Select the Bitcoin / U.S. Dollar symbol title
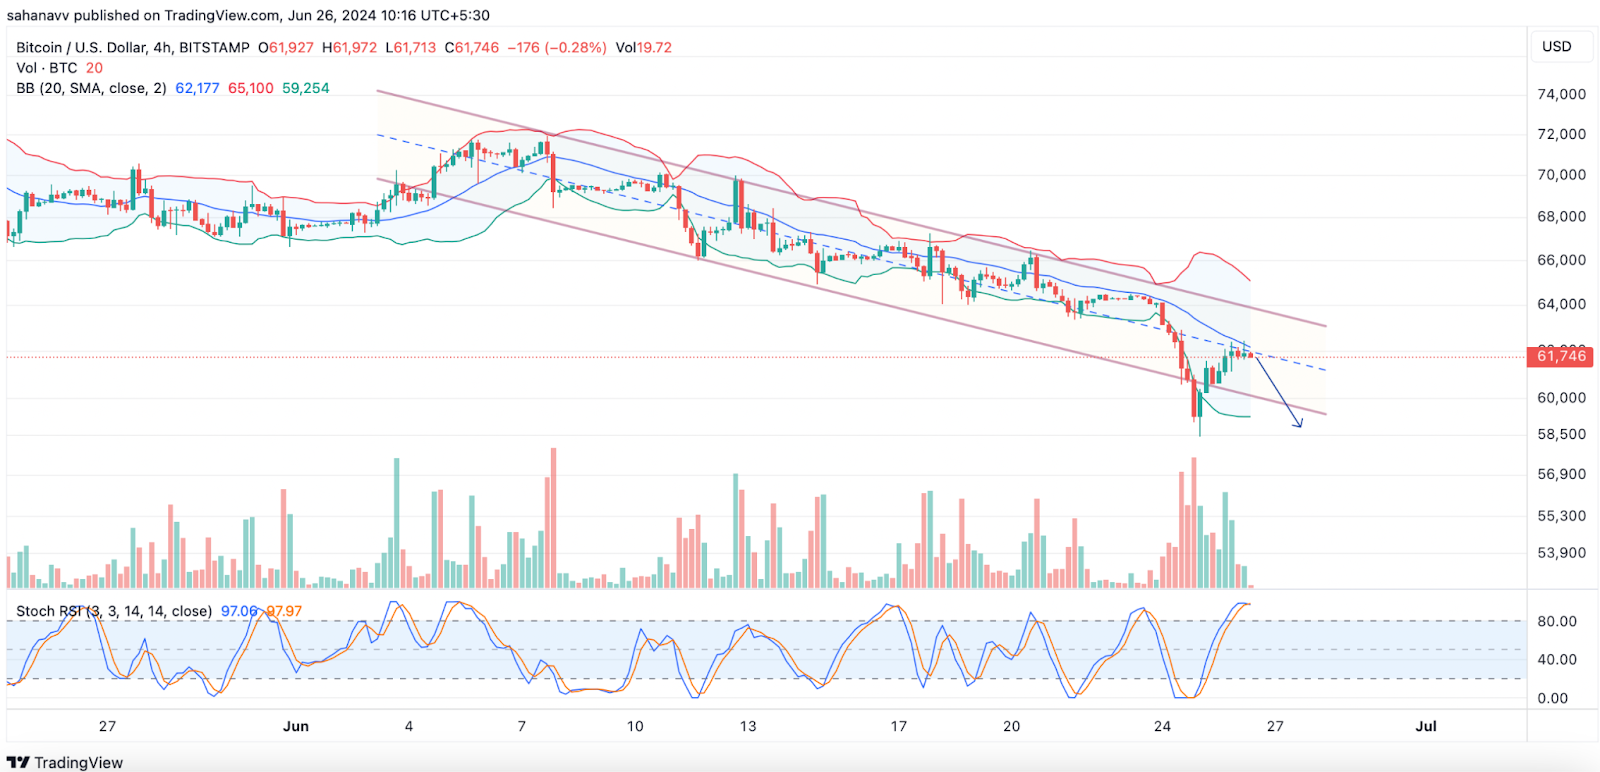The height and width of the screenshot is (772, 1600). click(133, 47)
